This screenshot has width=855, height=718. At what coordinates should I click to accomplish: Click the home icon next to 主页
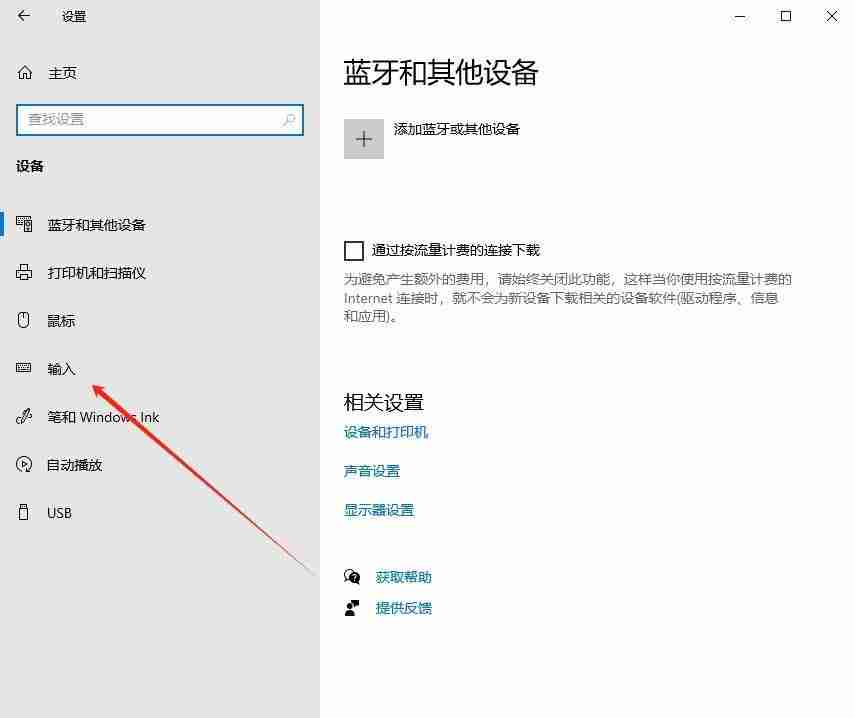coord(23,72)
